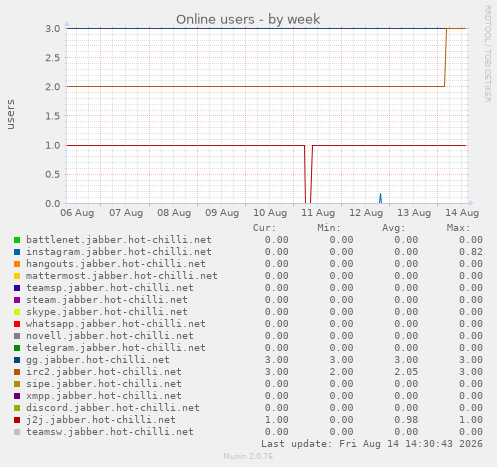
Task: Click the skype lime legend swatch
Action: [17, 312]
